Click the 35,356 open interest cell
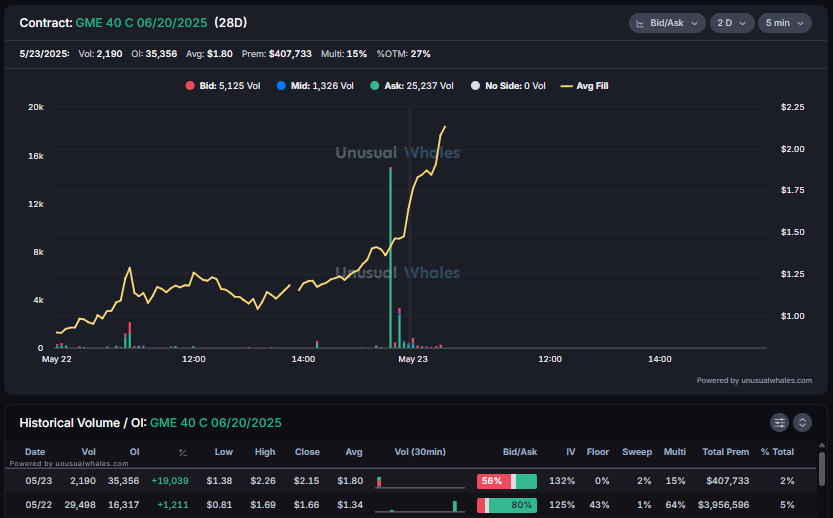Viewport: 833px width, 518px height. coord(124,481)
